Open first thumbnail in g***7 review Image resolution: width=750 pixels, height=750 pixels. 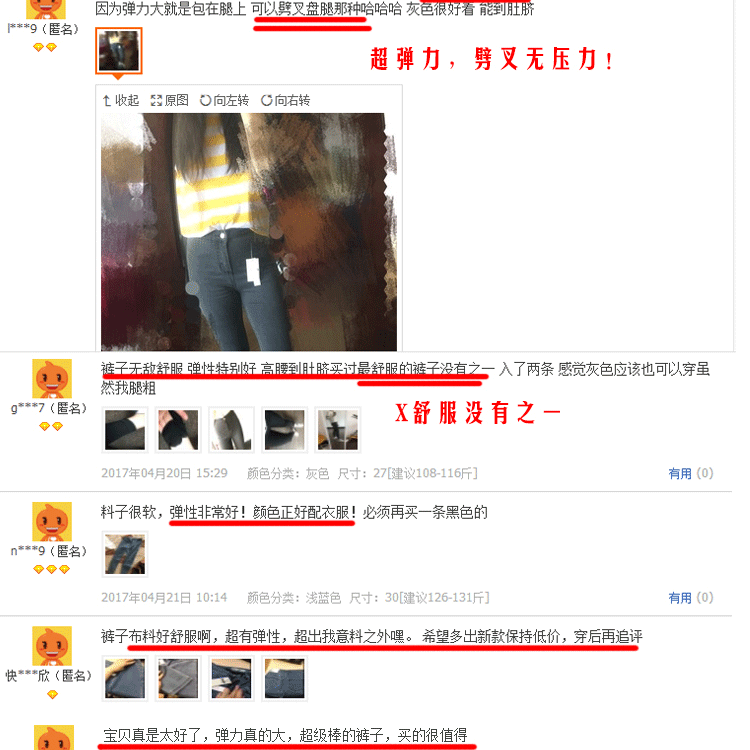[x=125, y=430]
